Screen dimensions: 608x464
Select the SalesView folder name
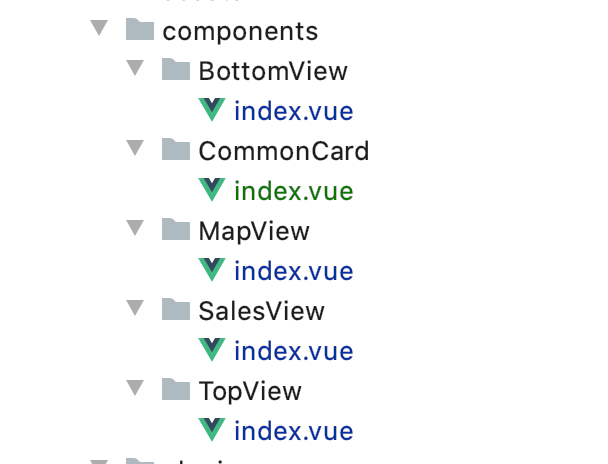261,311
